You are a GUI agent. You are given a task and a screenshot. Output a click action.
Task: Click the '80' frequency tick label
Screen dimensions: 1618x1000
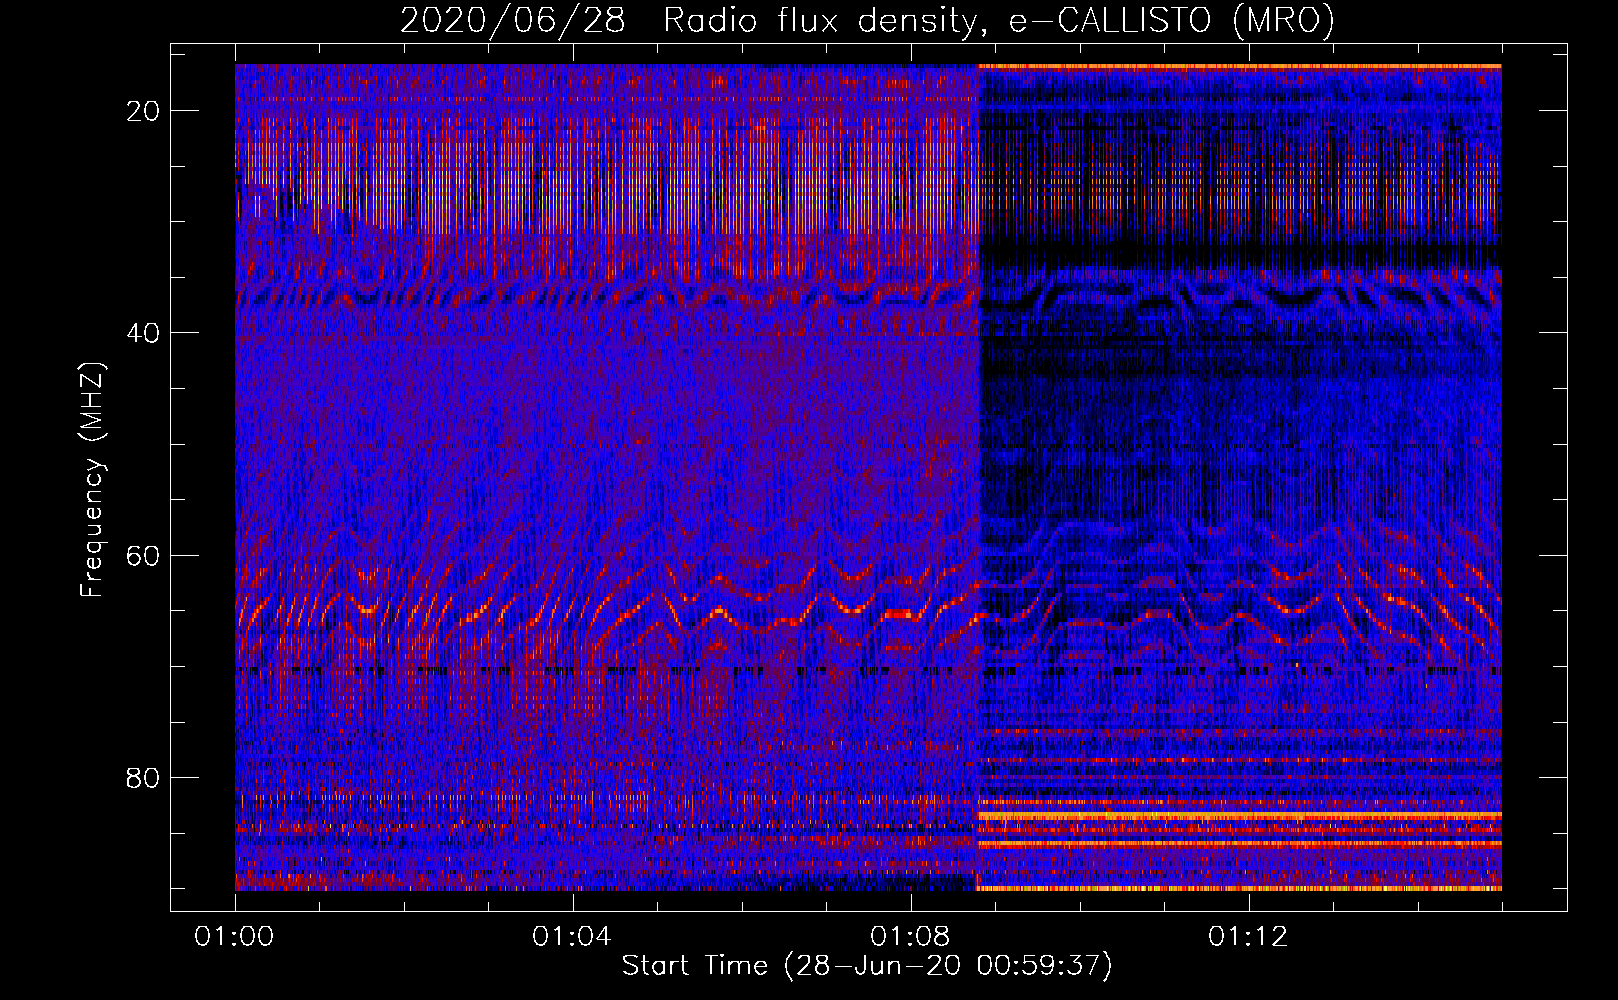[x=144, y=777]
